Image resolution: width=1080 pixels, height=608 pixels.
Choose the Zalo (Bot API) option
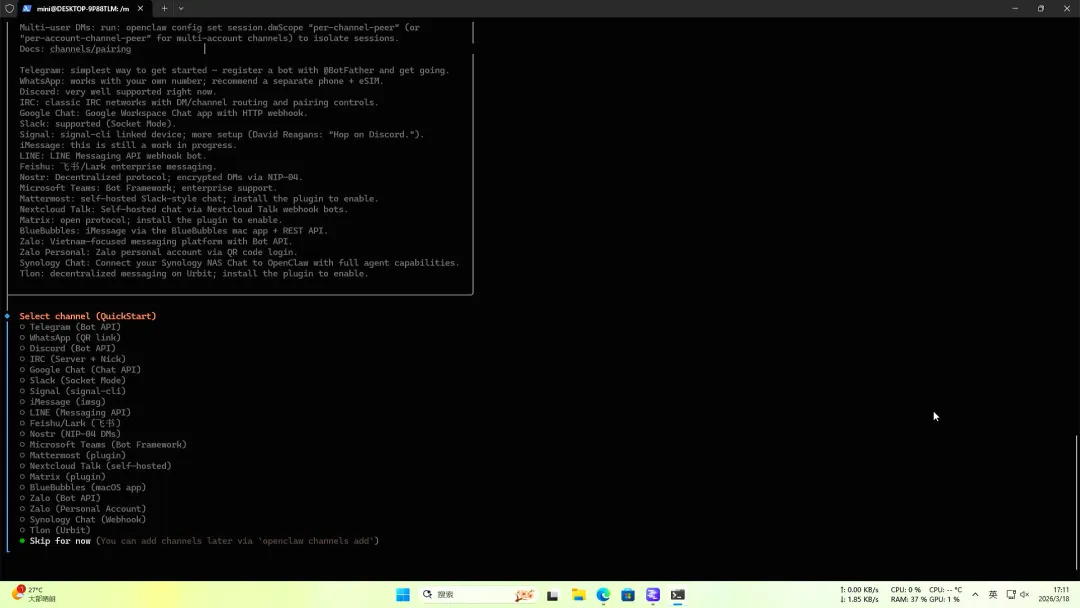[60, 497]
